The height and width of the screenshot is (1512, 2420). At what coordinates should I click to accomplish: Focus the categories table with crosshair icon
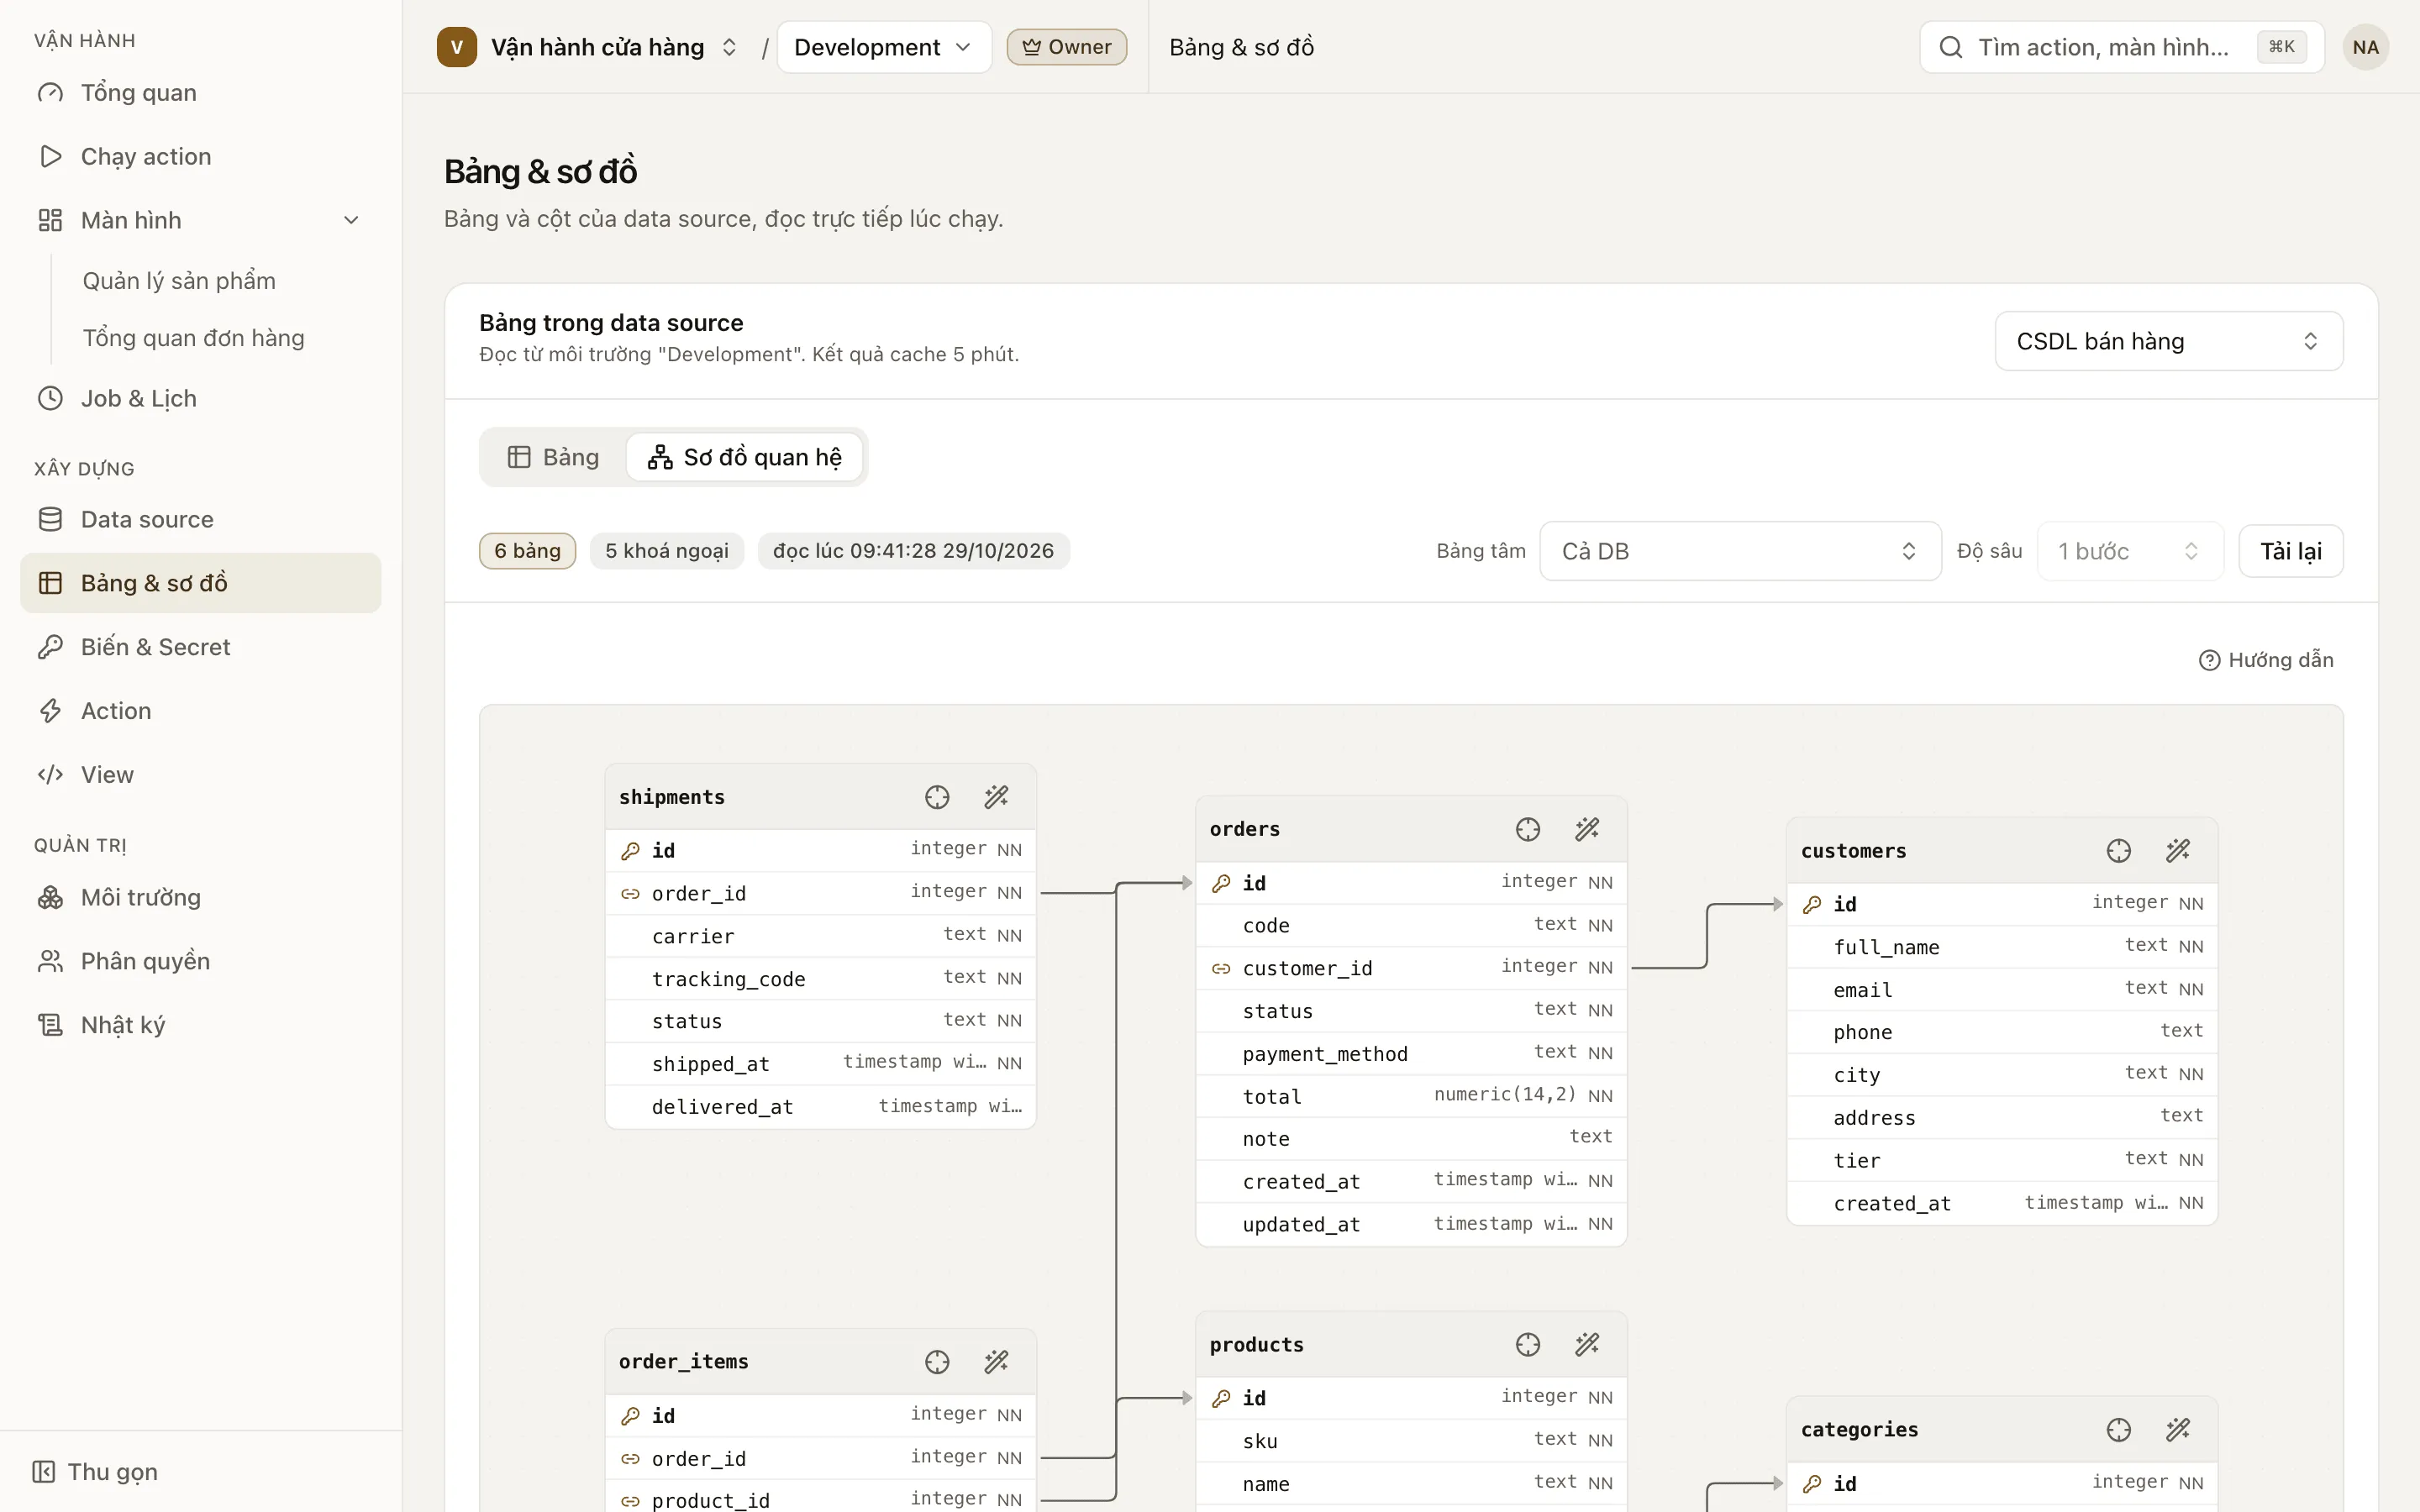2119,1430
